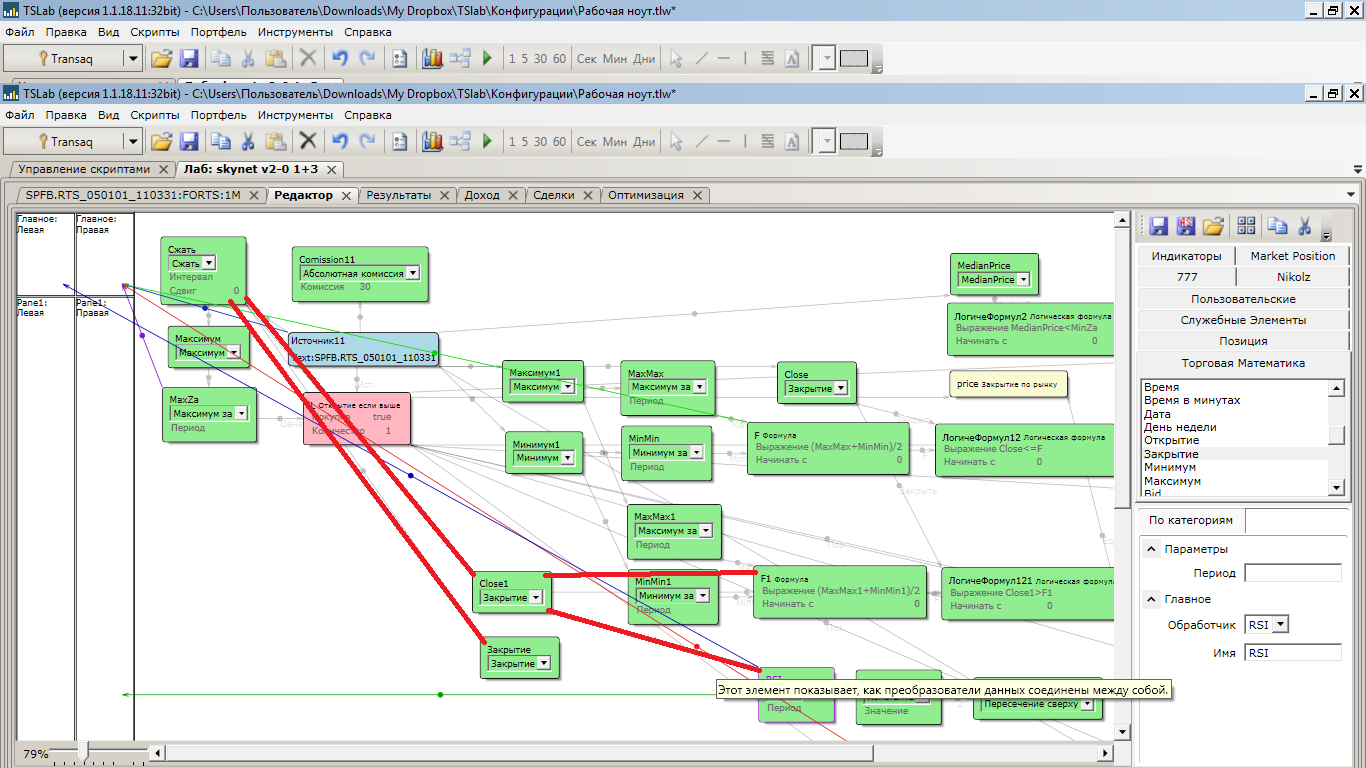1366x768 pixels.
Task: Open the Служебные Элементы category
Action: pyautogui.click(x=1243, y=320)
